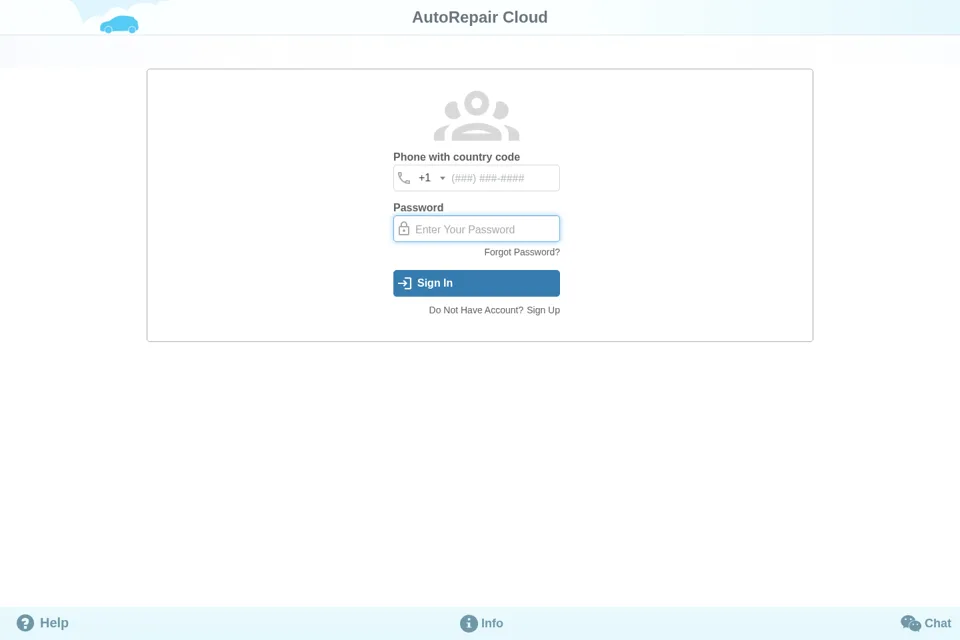Open Info in the footer
Image resolution: width=960 pixels, height=640 pixels.
482,623
